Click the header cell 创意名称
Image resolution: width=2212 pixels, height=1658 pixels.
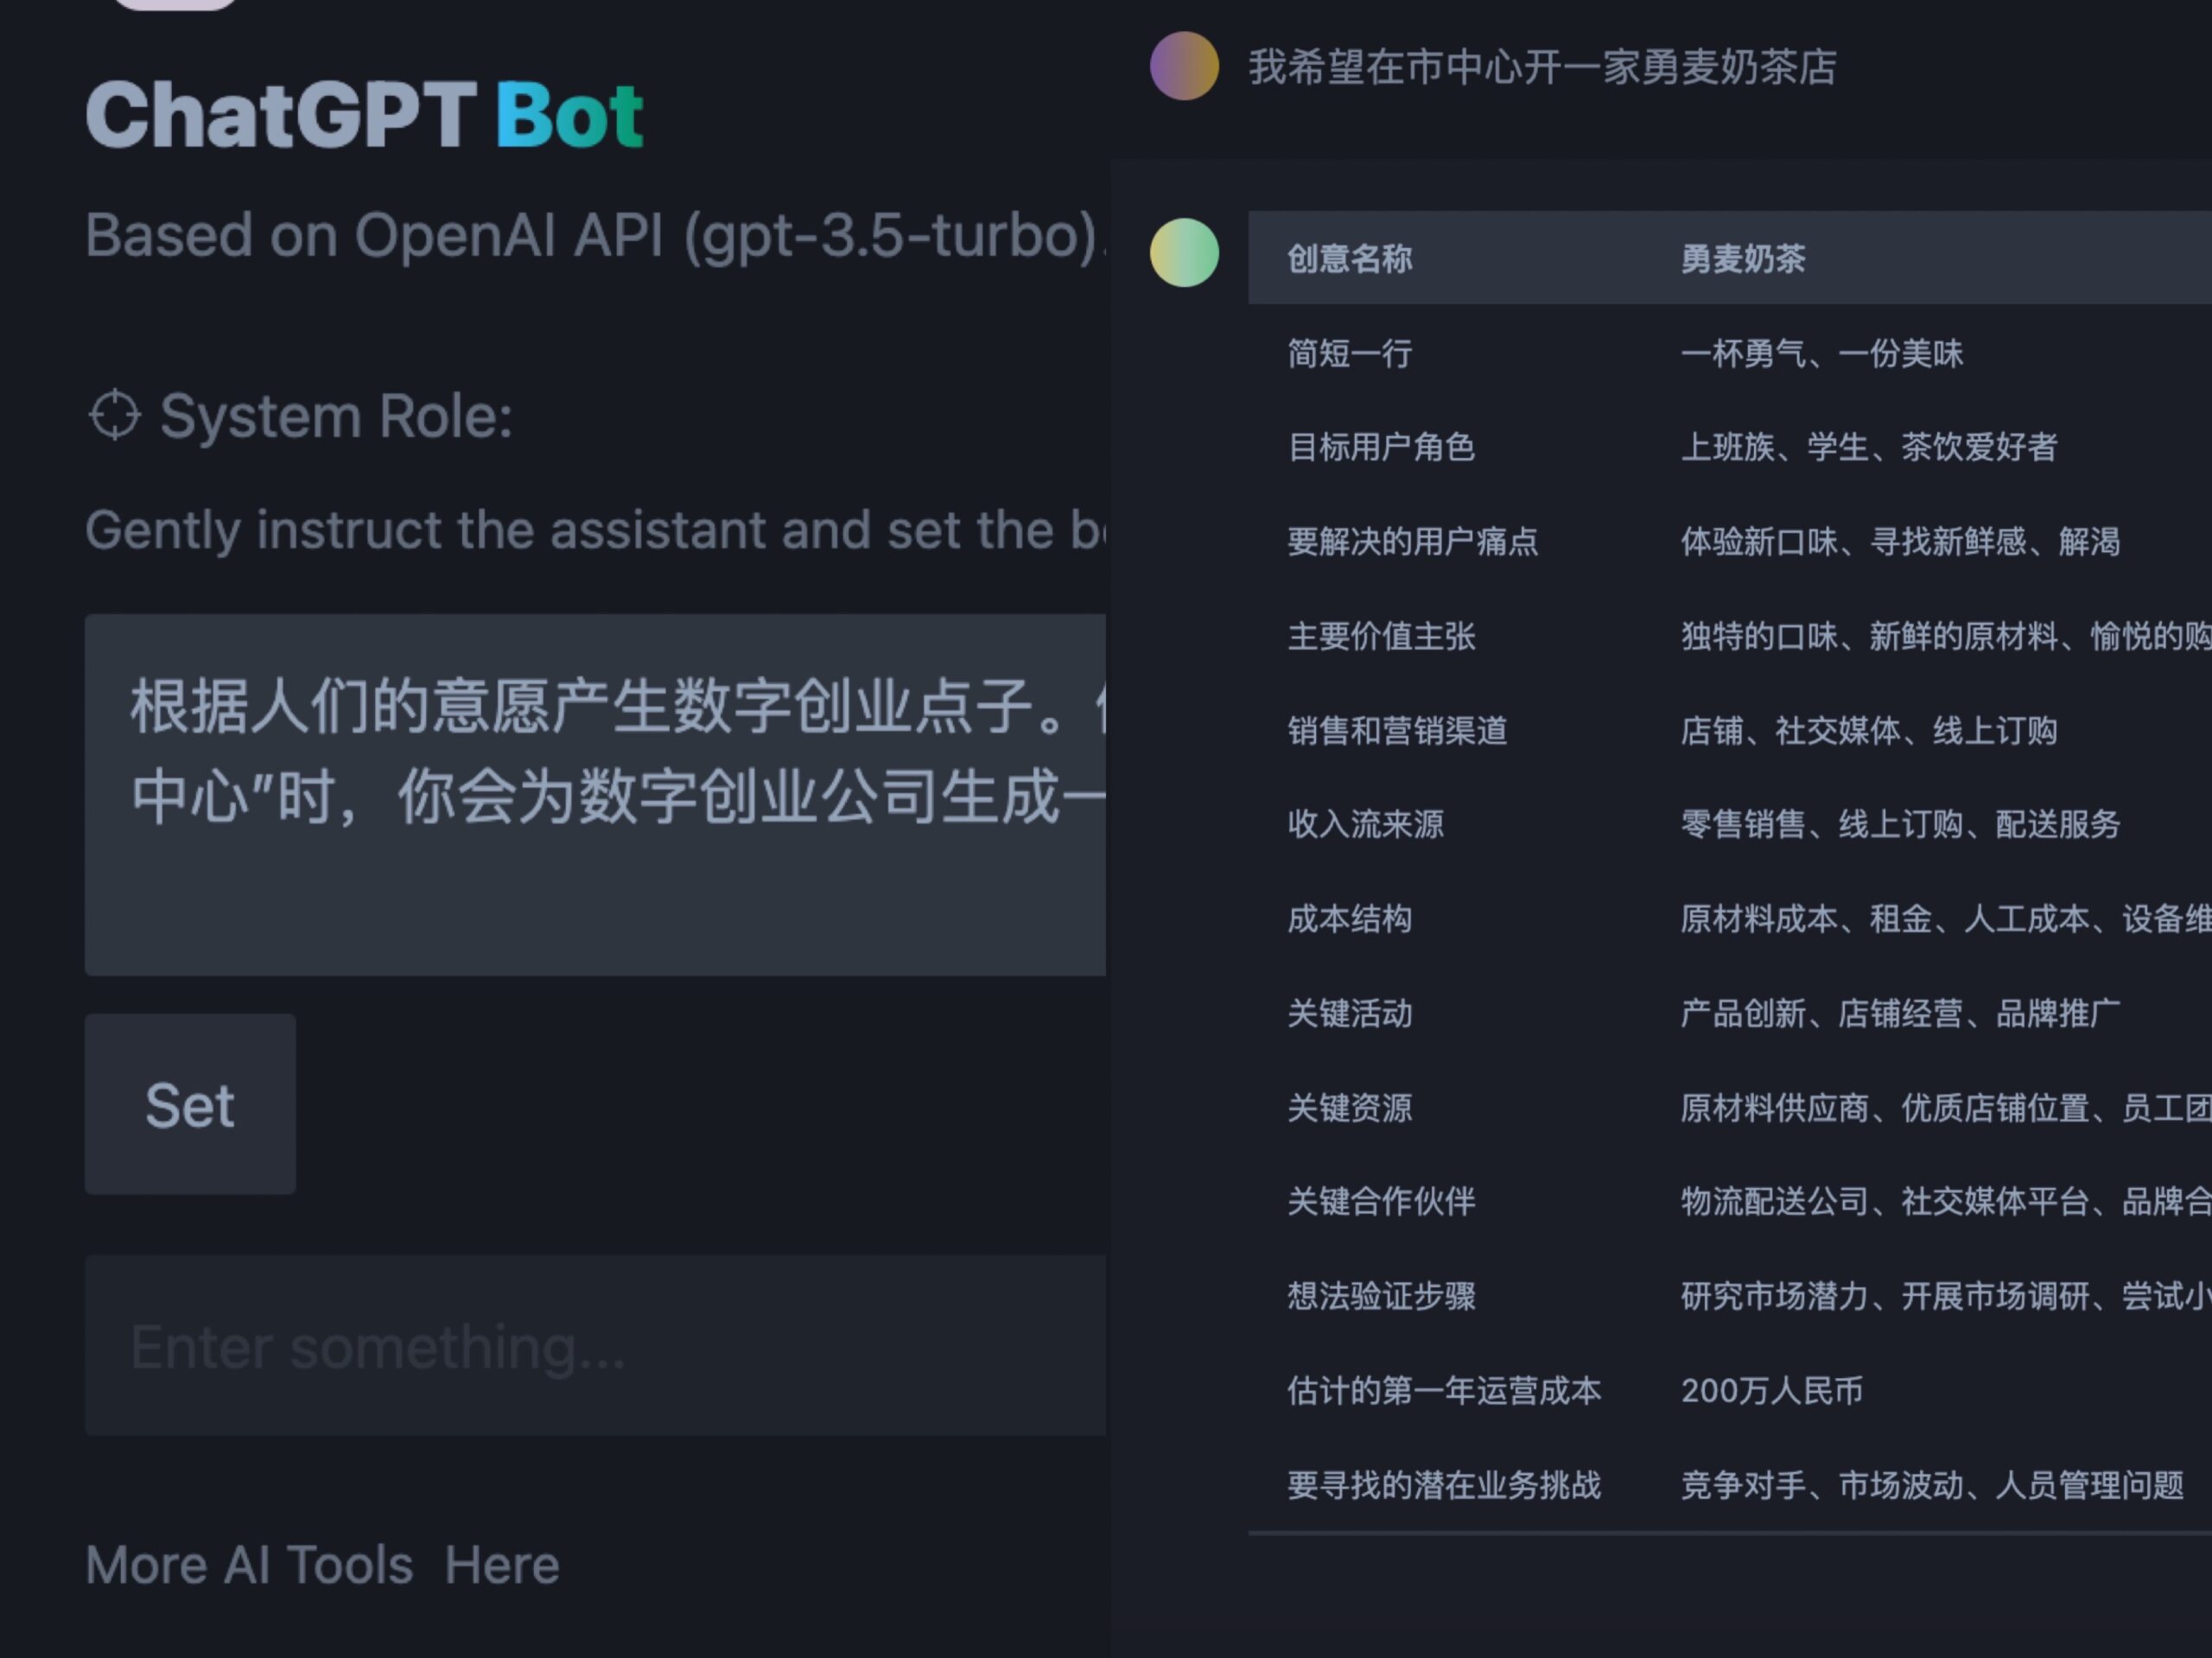pyautogui.click(x=1349, y=259)
